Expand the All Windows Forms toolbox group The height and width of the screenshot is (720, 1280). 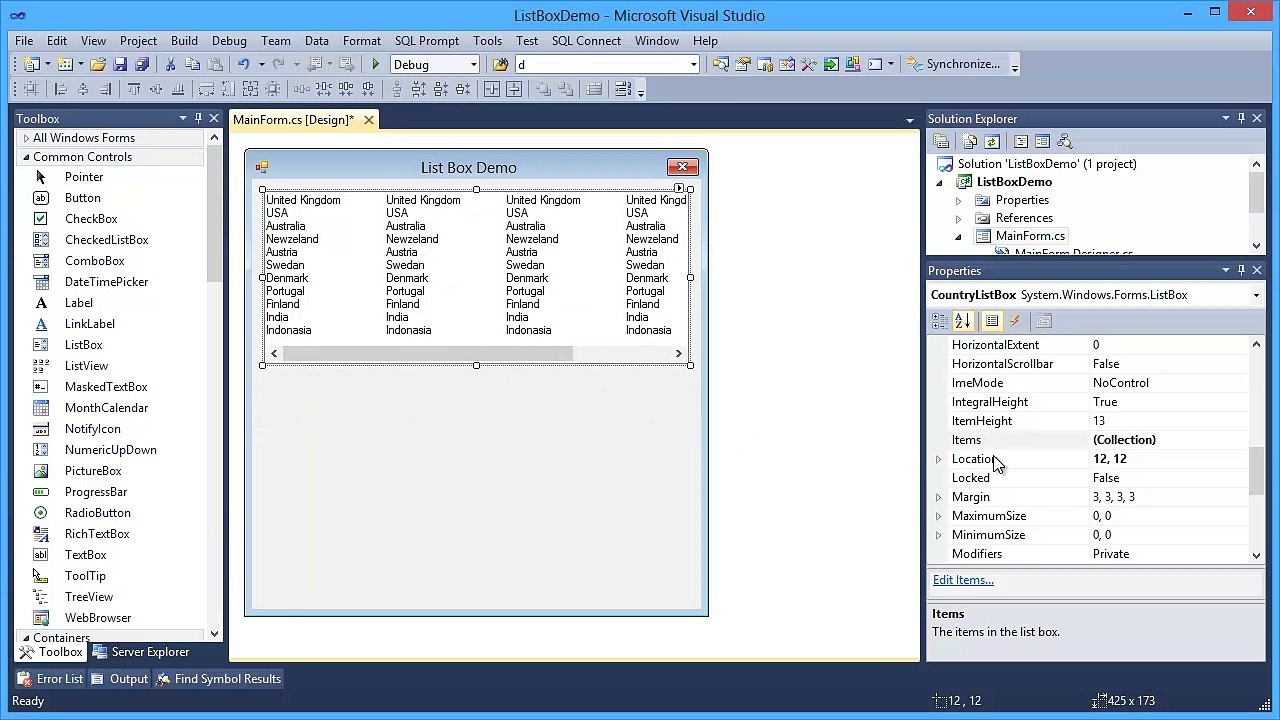(x=26, y=138)
